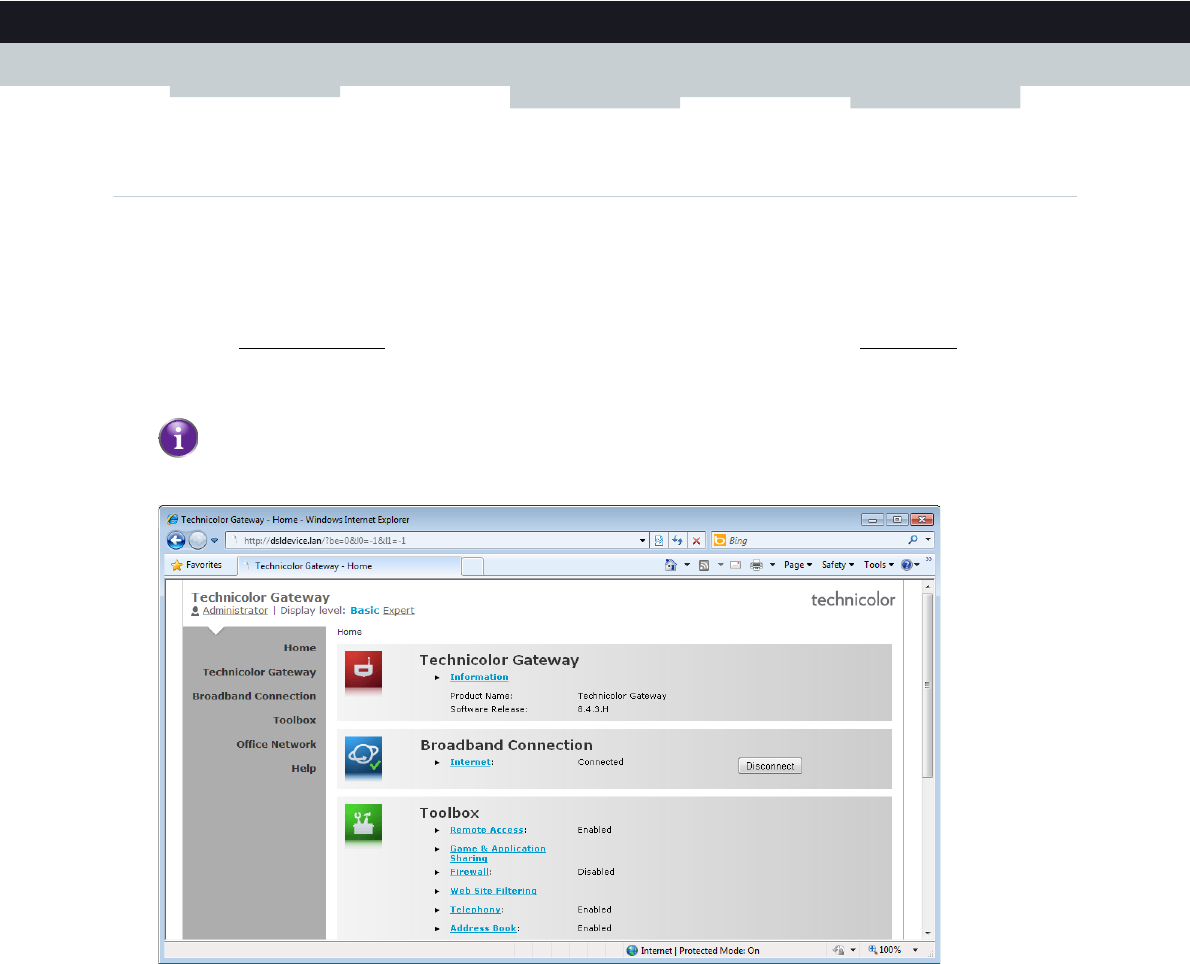Click the status bar privacy icon
This screenshot has width=1190, height=964.
(x=839, y=950)
